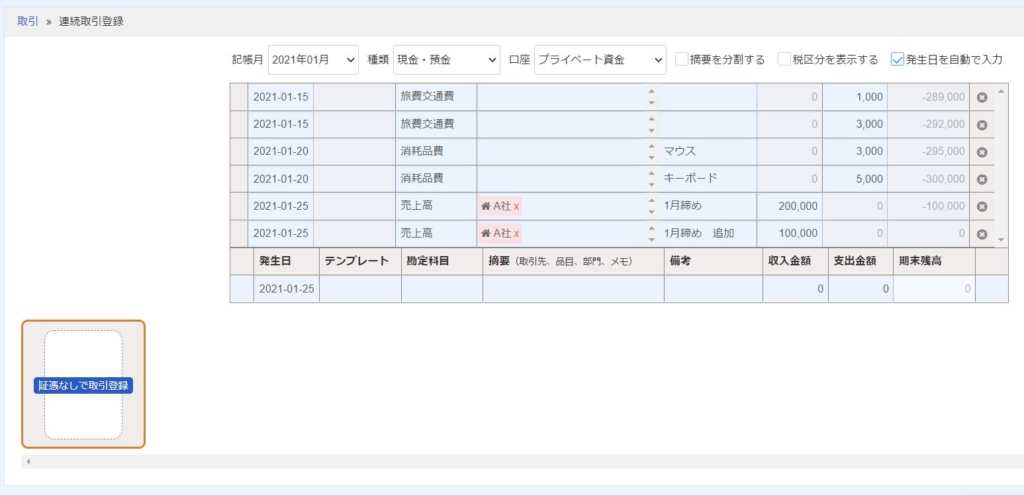The width and height of the screenshot is (1024, 495).
Task: Click the 摘要 field in the new entry row
Action: 573,289
